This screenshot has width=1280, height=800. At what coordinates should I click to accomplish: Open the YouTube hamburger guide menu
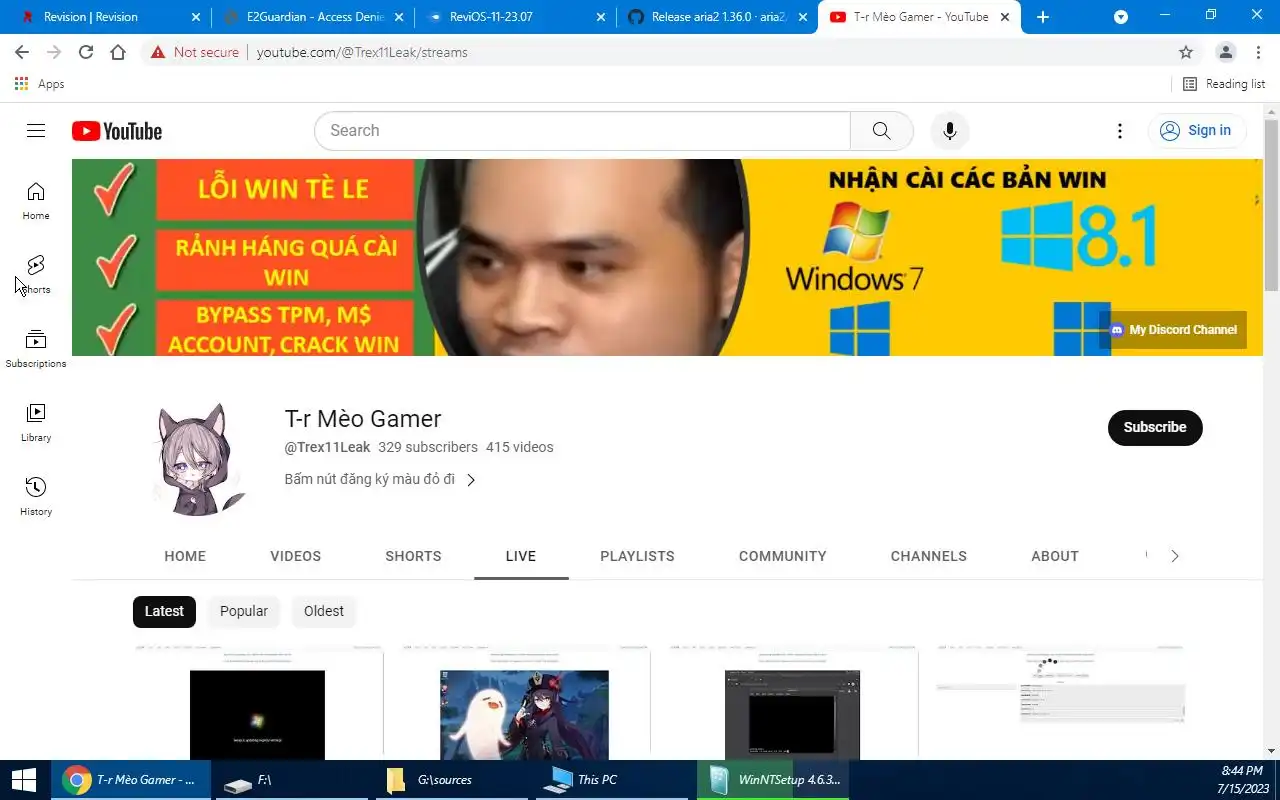(36, 131)
